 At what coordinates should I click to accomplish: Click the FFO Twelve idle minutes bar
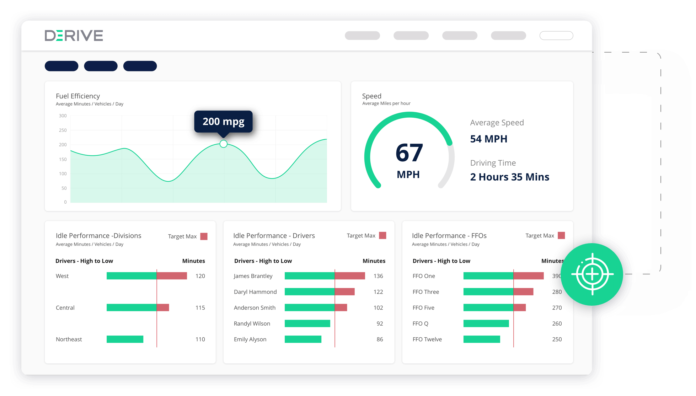(482, 339)
